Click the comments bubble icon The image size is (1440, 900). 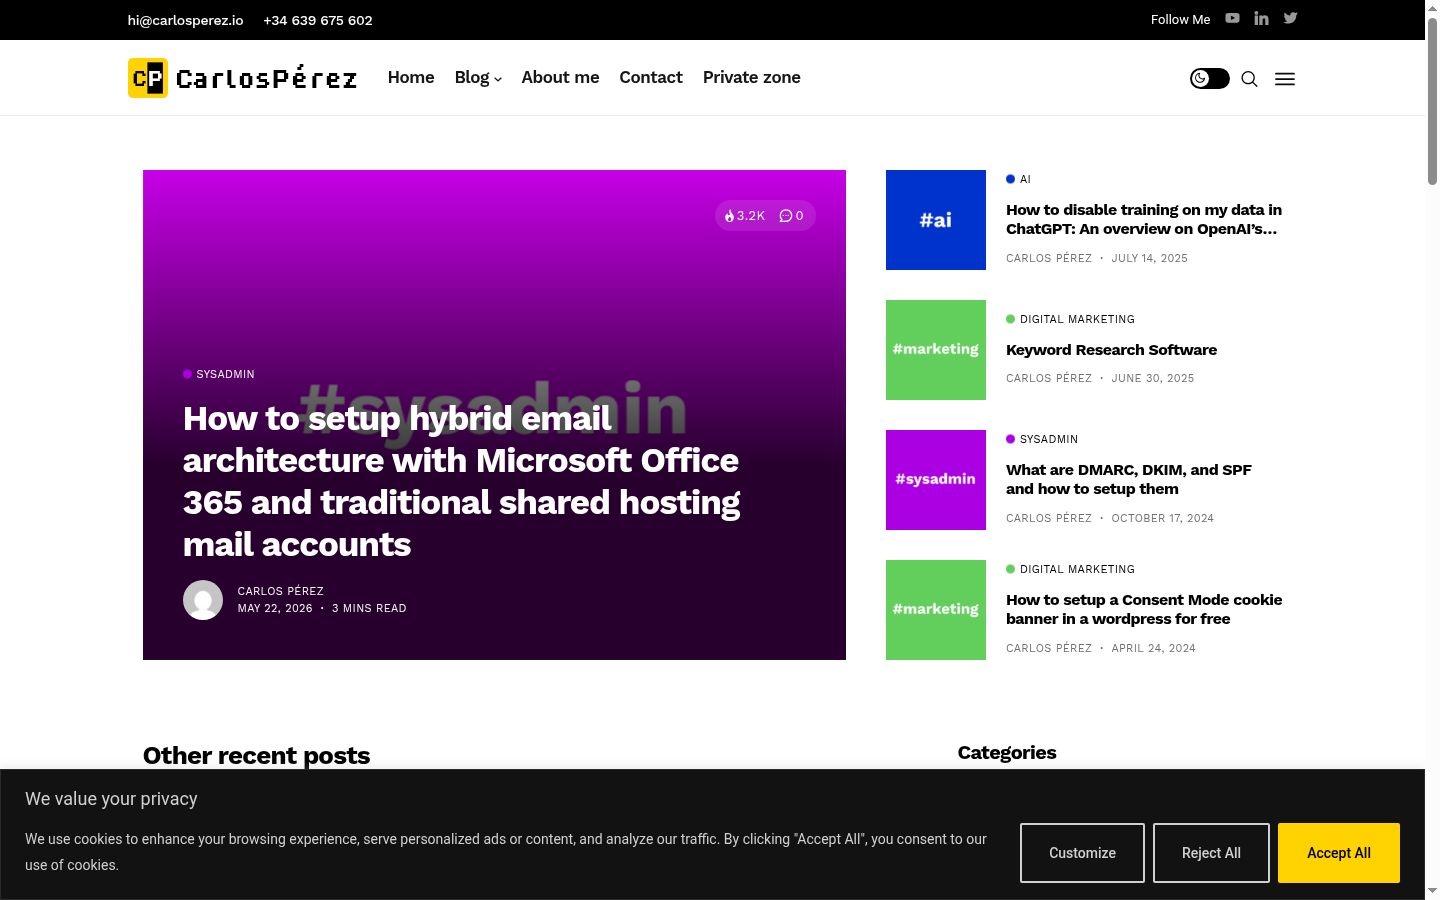point(786,216)
